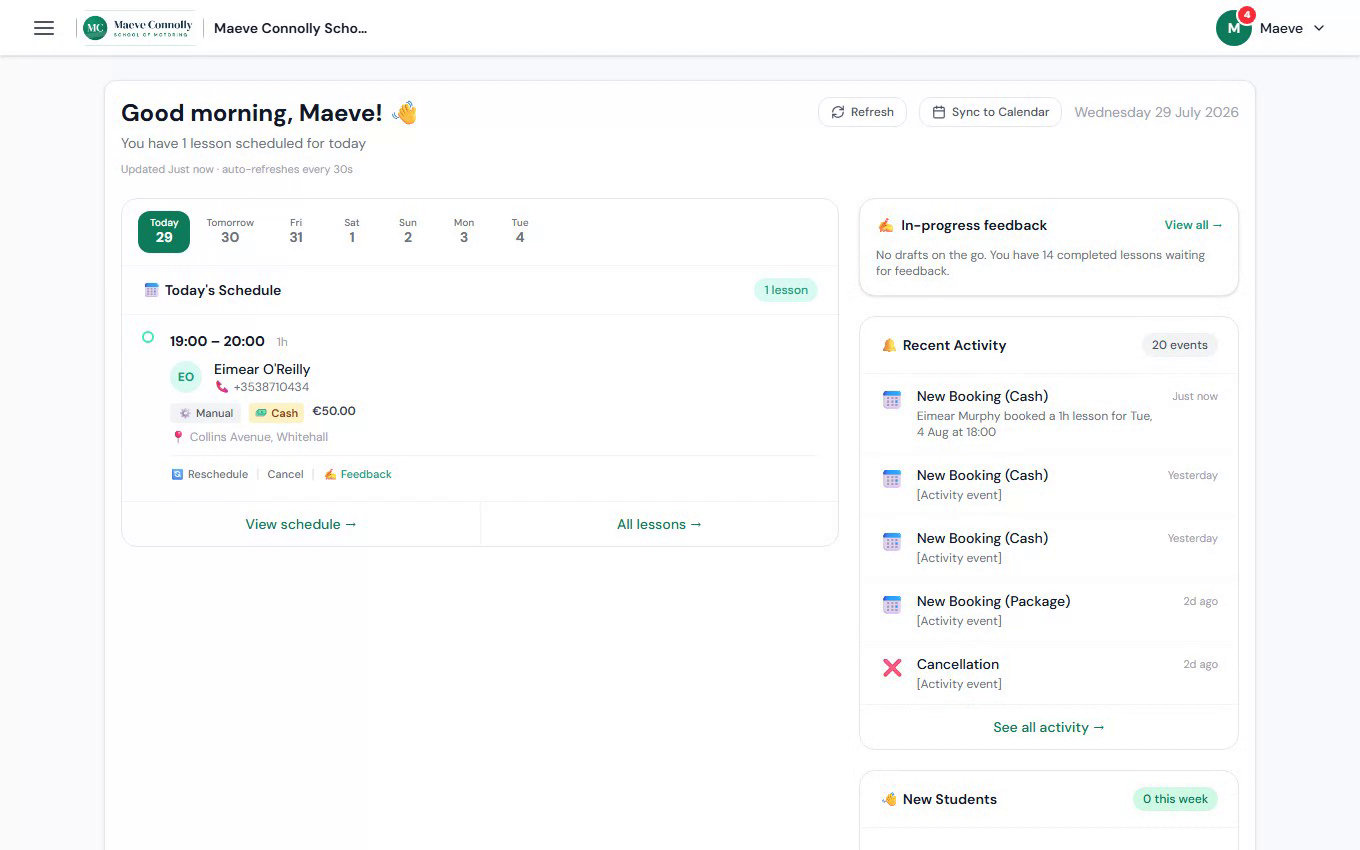Image resolution: width=1360 pixels, height=850 pixels.
Task: Click the phone number +3538710434
Action: [x=271, y=387]
